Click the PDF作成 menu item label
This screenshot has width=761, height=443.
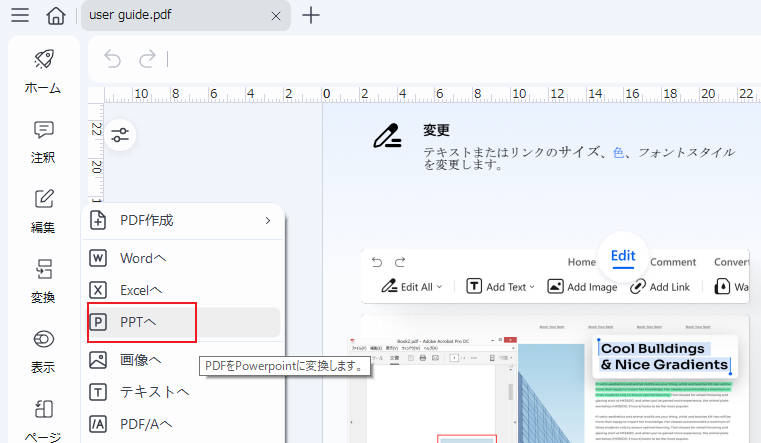coord(147,221)
